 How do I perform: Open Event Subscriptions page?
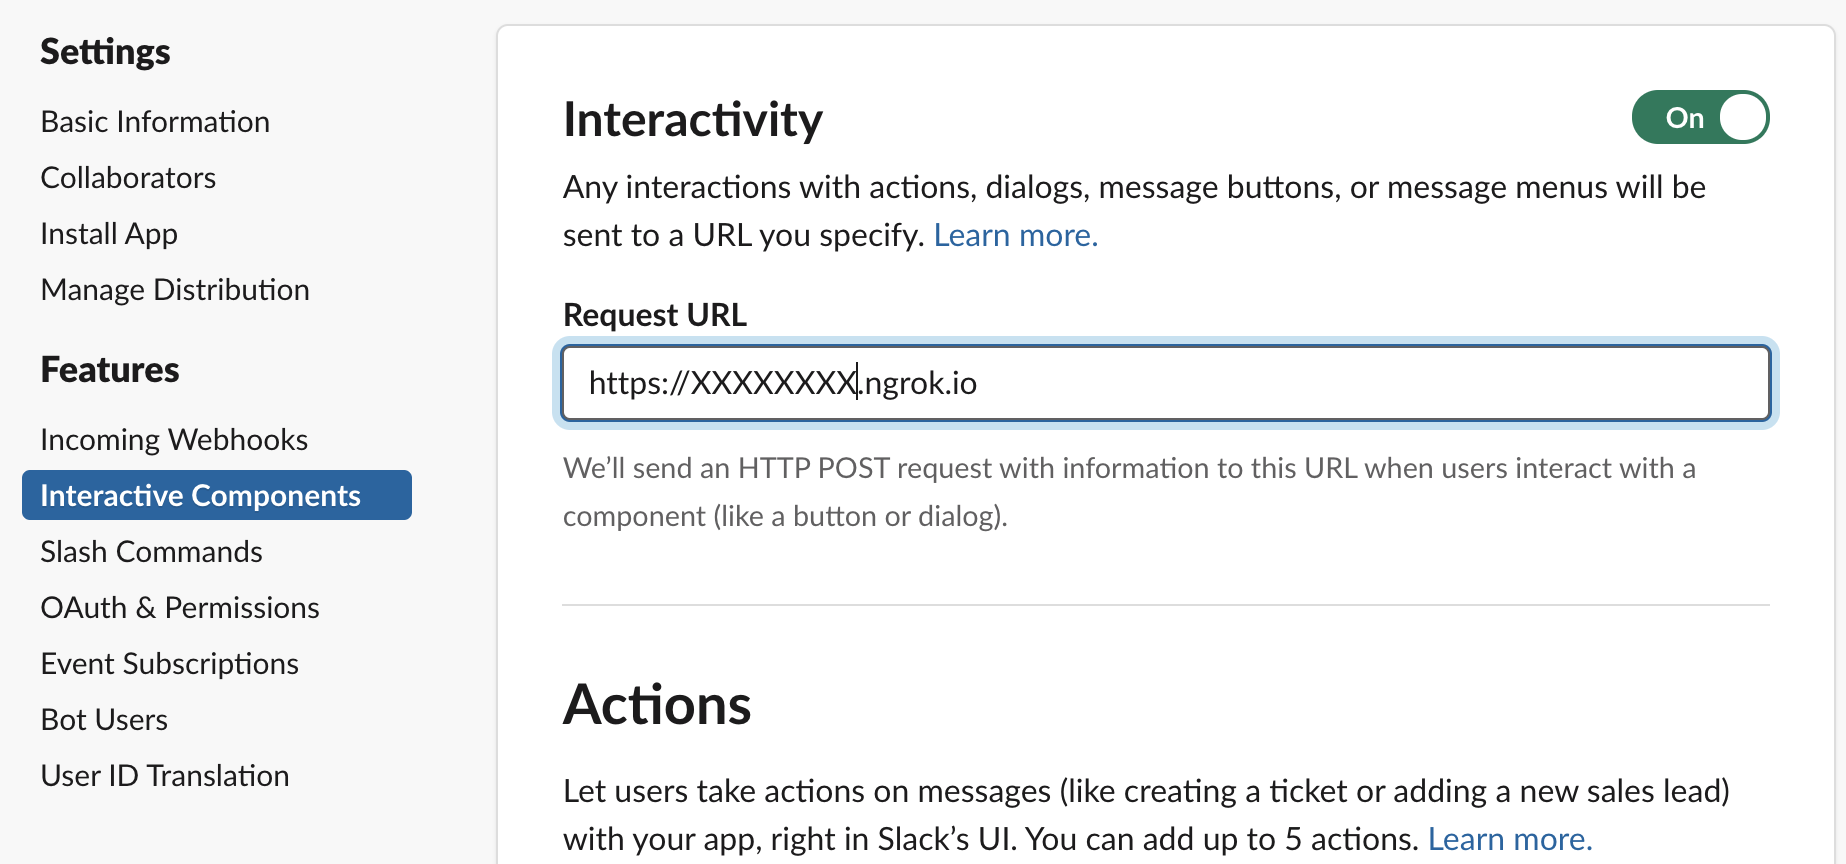point(169,664)
